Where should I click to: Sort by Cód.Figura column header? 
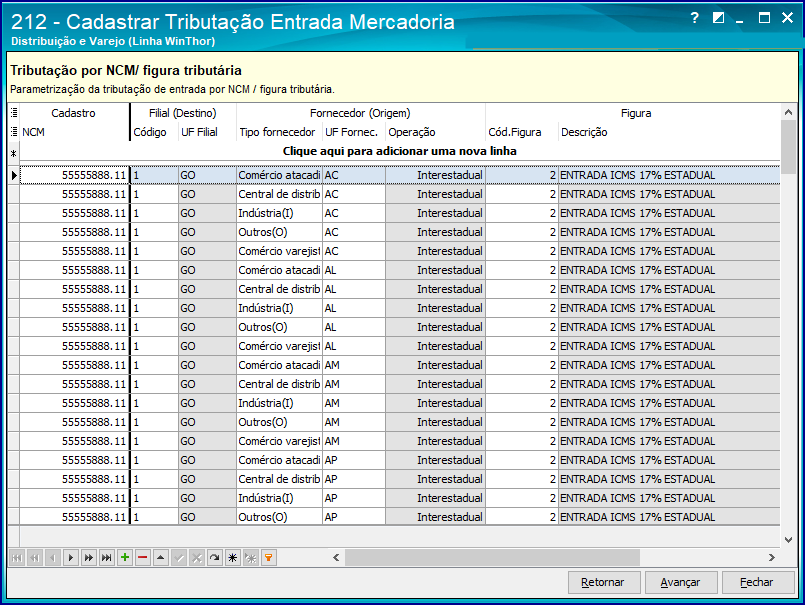(522, 132)
